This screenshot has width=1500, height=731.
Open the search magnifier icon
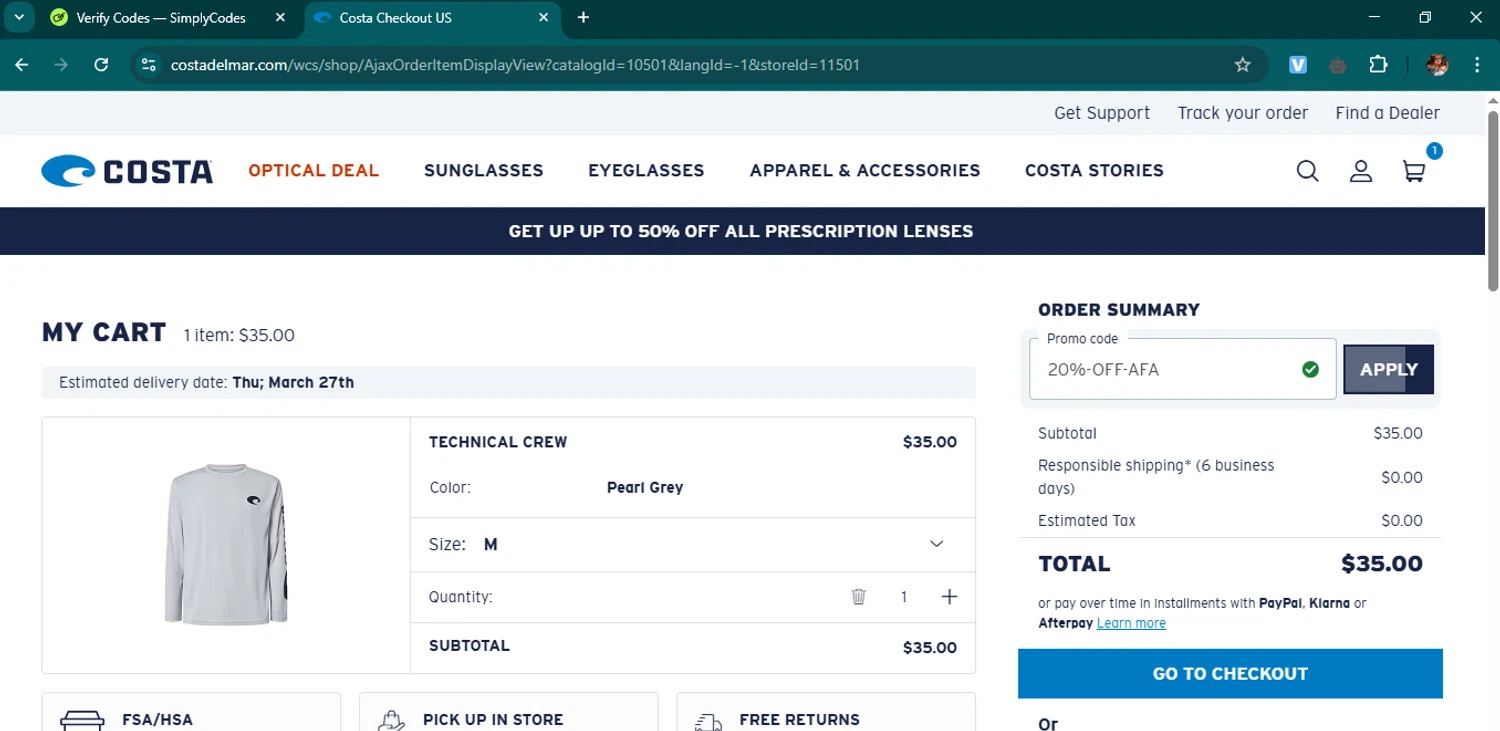pos(1307,171)
